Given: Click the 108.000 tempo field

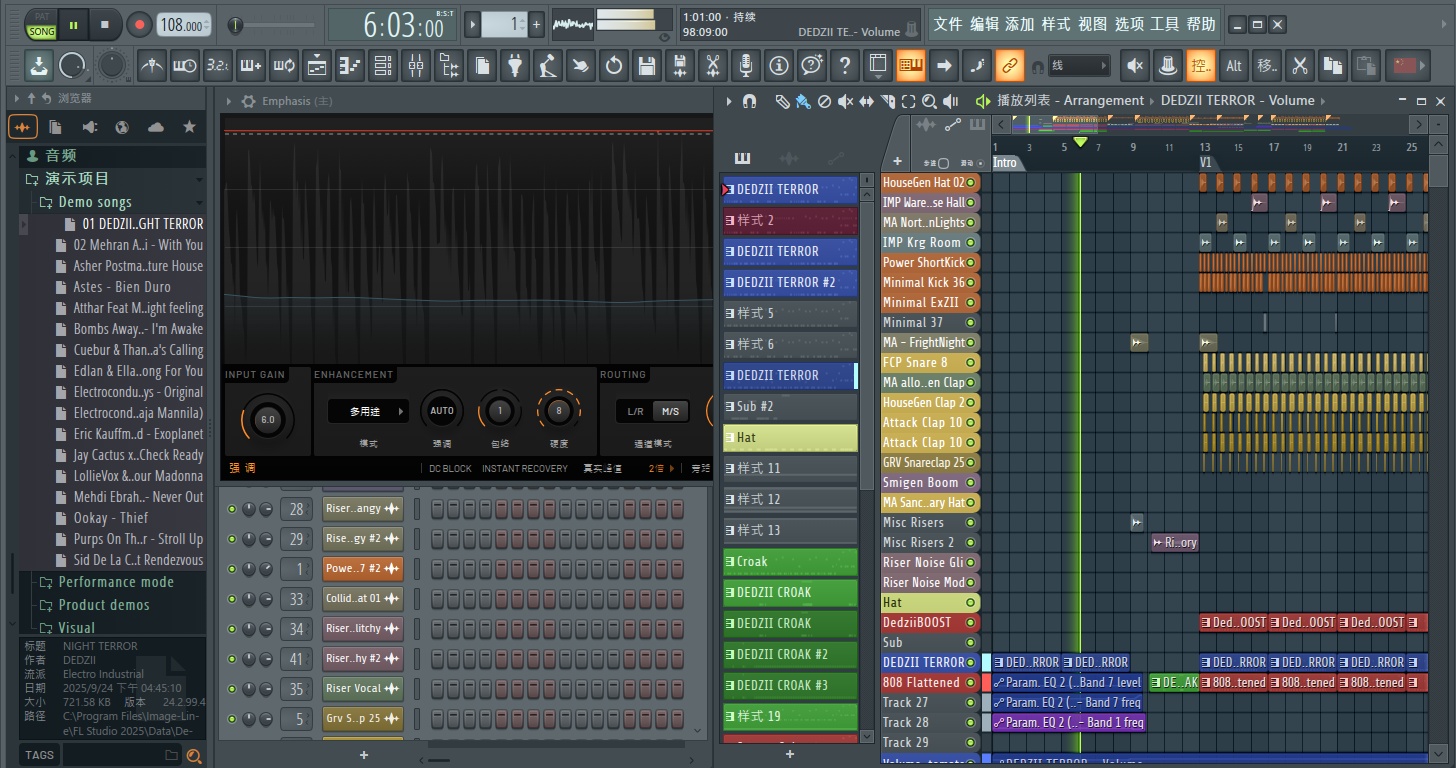Looking at the screenshot, I should [184, 25].
